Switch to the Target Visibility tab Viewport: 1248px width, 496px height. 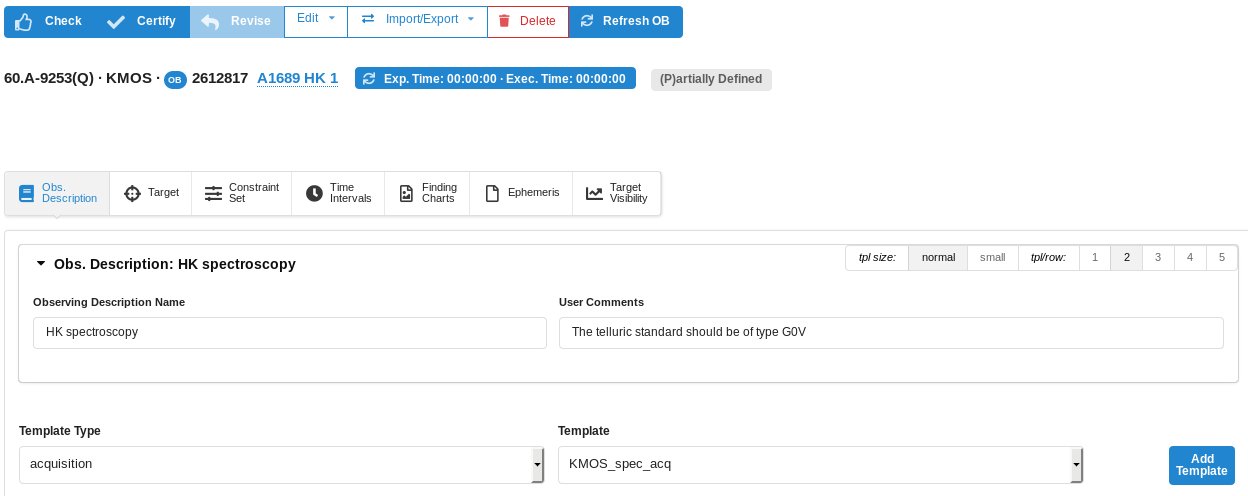pyautogui.click(x=616, y=193)
